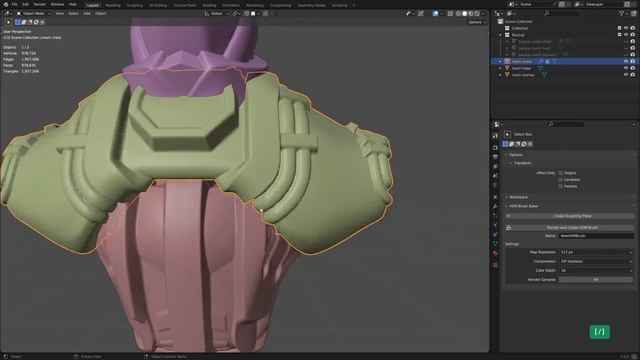Add a new workspace with plus tab
Image resolution: width=640 pixels, height=360 pixels.
tap(354, 5)
